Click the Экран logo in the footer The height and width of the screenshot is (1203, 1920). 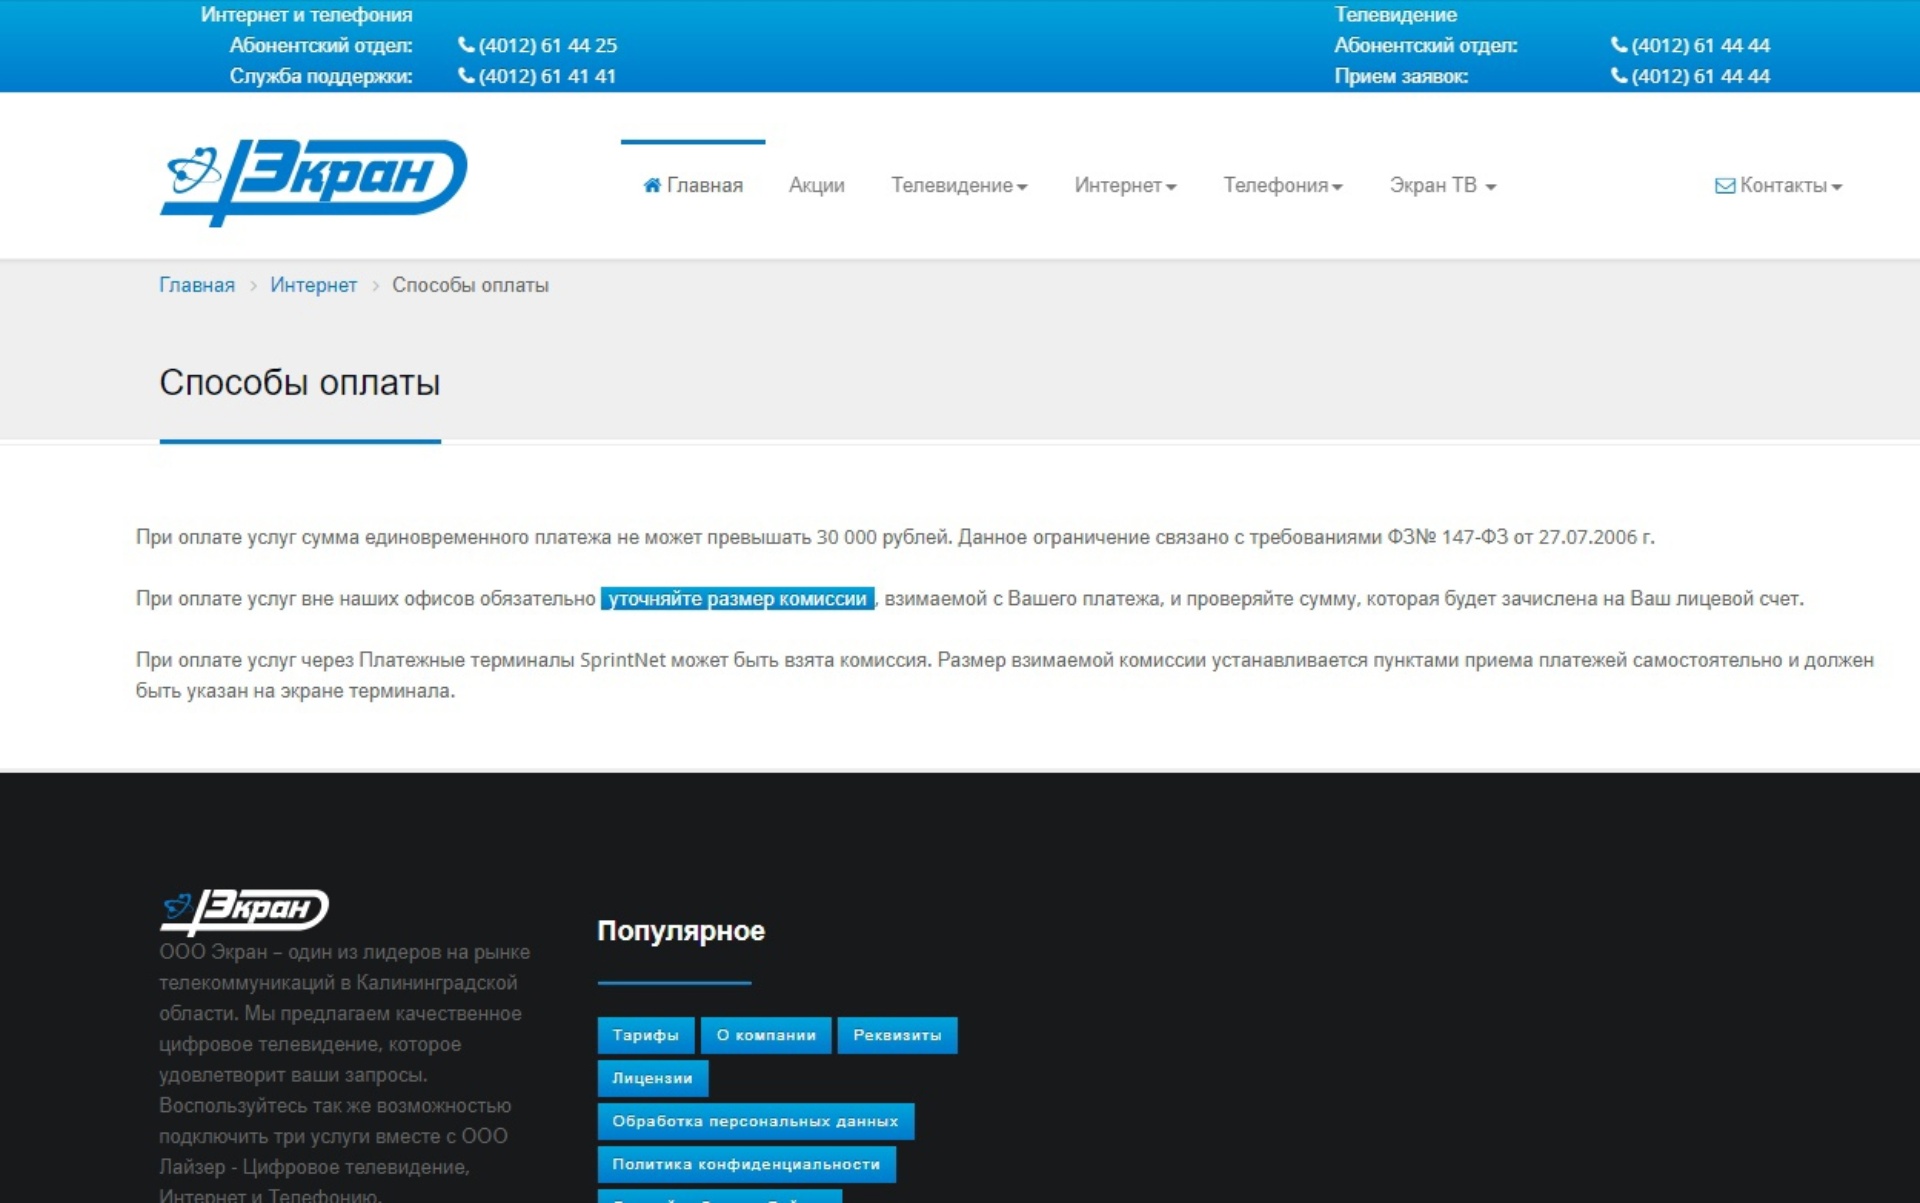click(244, 911)
